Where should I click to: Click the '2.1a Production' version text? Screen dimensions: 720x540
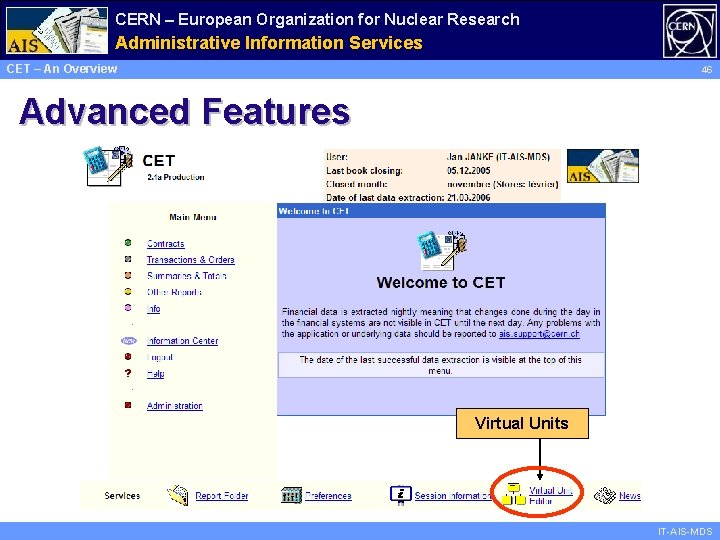(176, 177)
